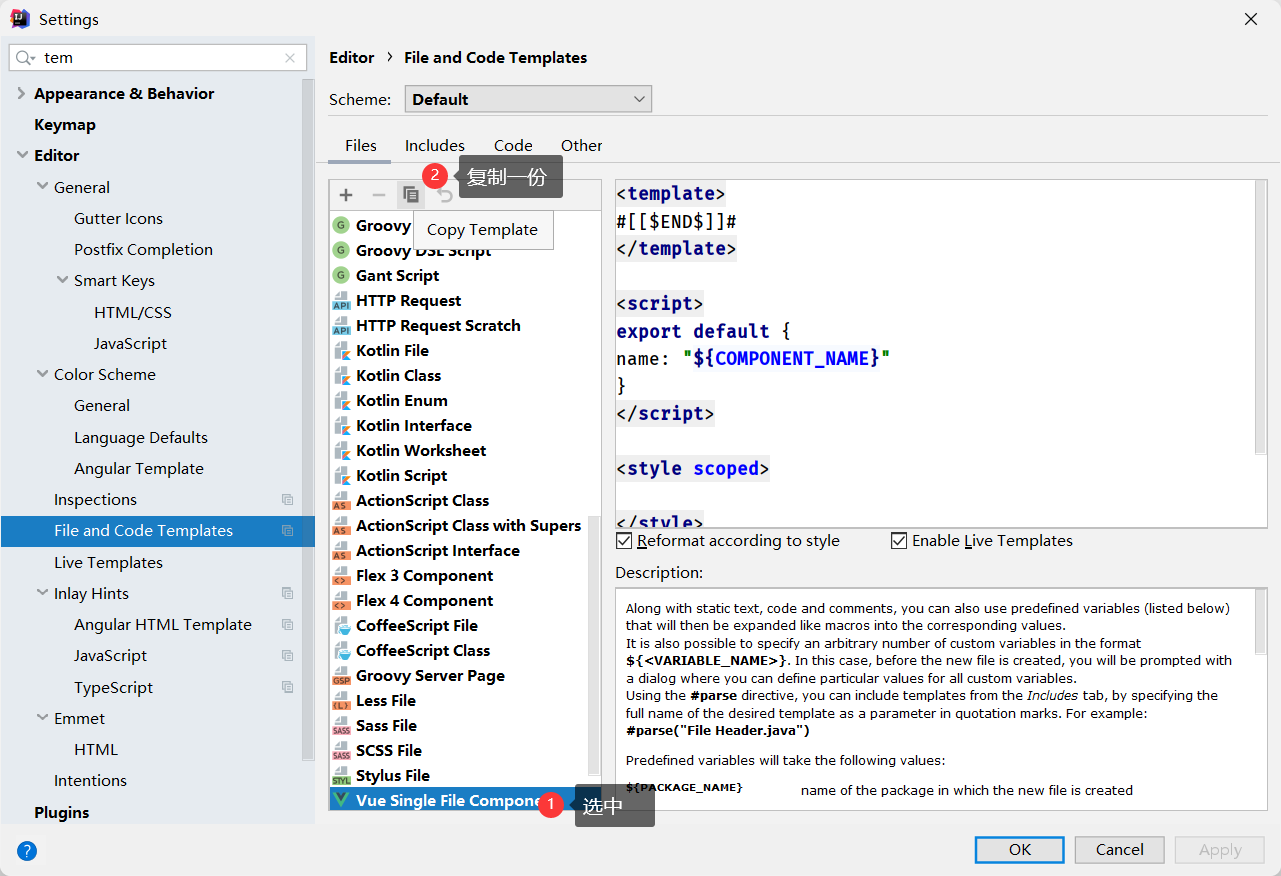Collapse the Editor tree node
Screen dimensions: 1281x876
coord(21,155)
